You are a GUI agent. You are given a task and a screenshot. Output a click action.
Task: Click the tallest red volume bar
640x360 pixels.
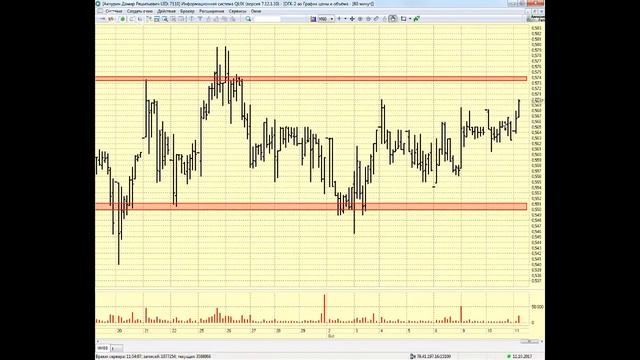point(325,309)
